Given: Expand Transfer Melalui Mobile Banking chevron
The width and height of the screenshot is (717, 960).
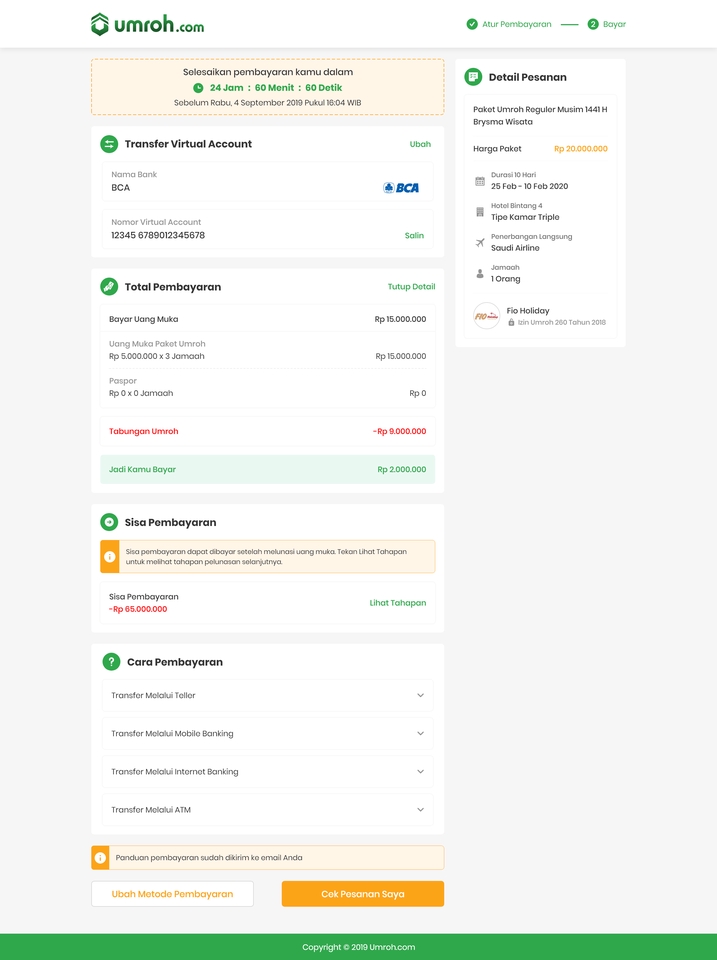Looking at the screenshot, I should pos(421,733).
